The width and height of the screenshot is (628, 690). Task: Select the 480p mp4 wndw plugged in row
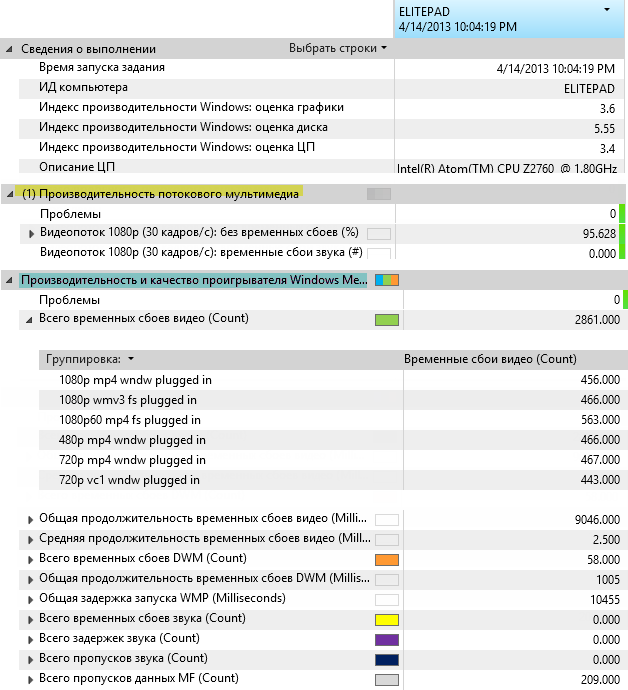(333, 440)
